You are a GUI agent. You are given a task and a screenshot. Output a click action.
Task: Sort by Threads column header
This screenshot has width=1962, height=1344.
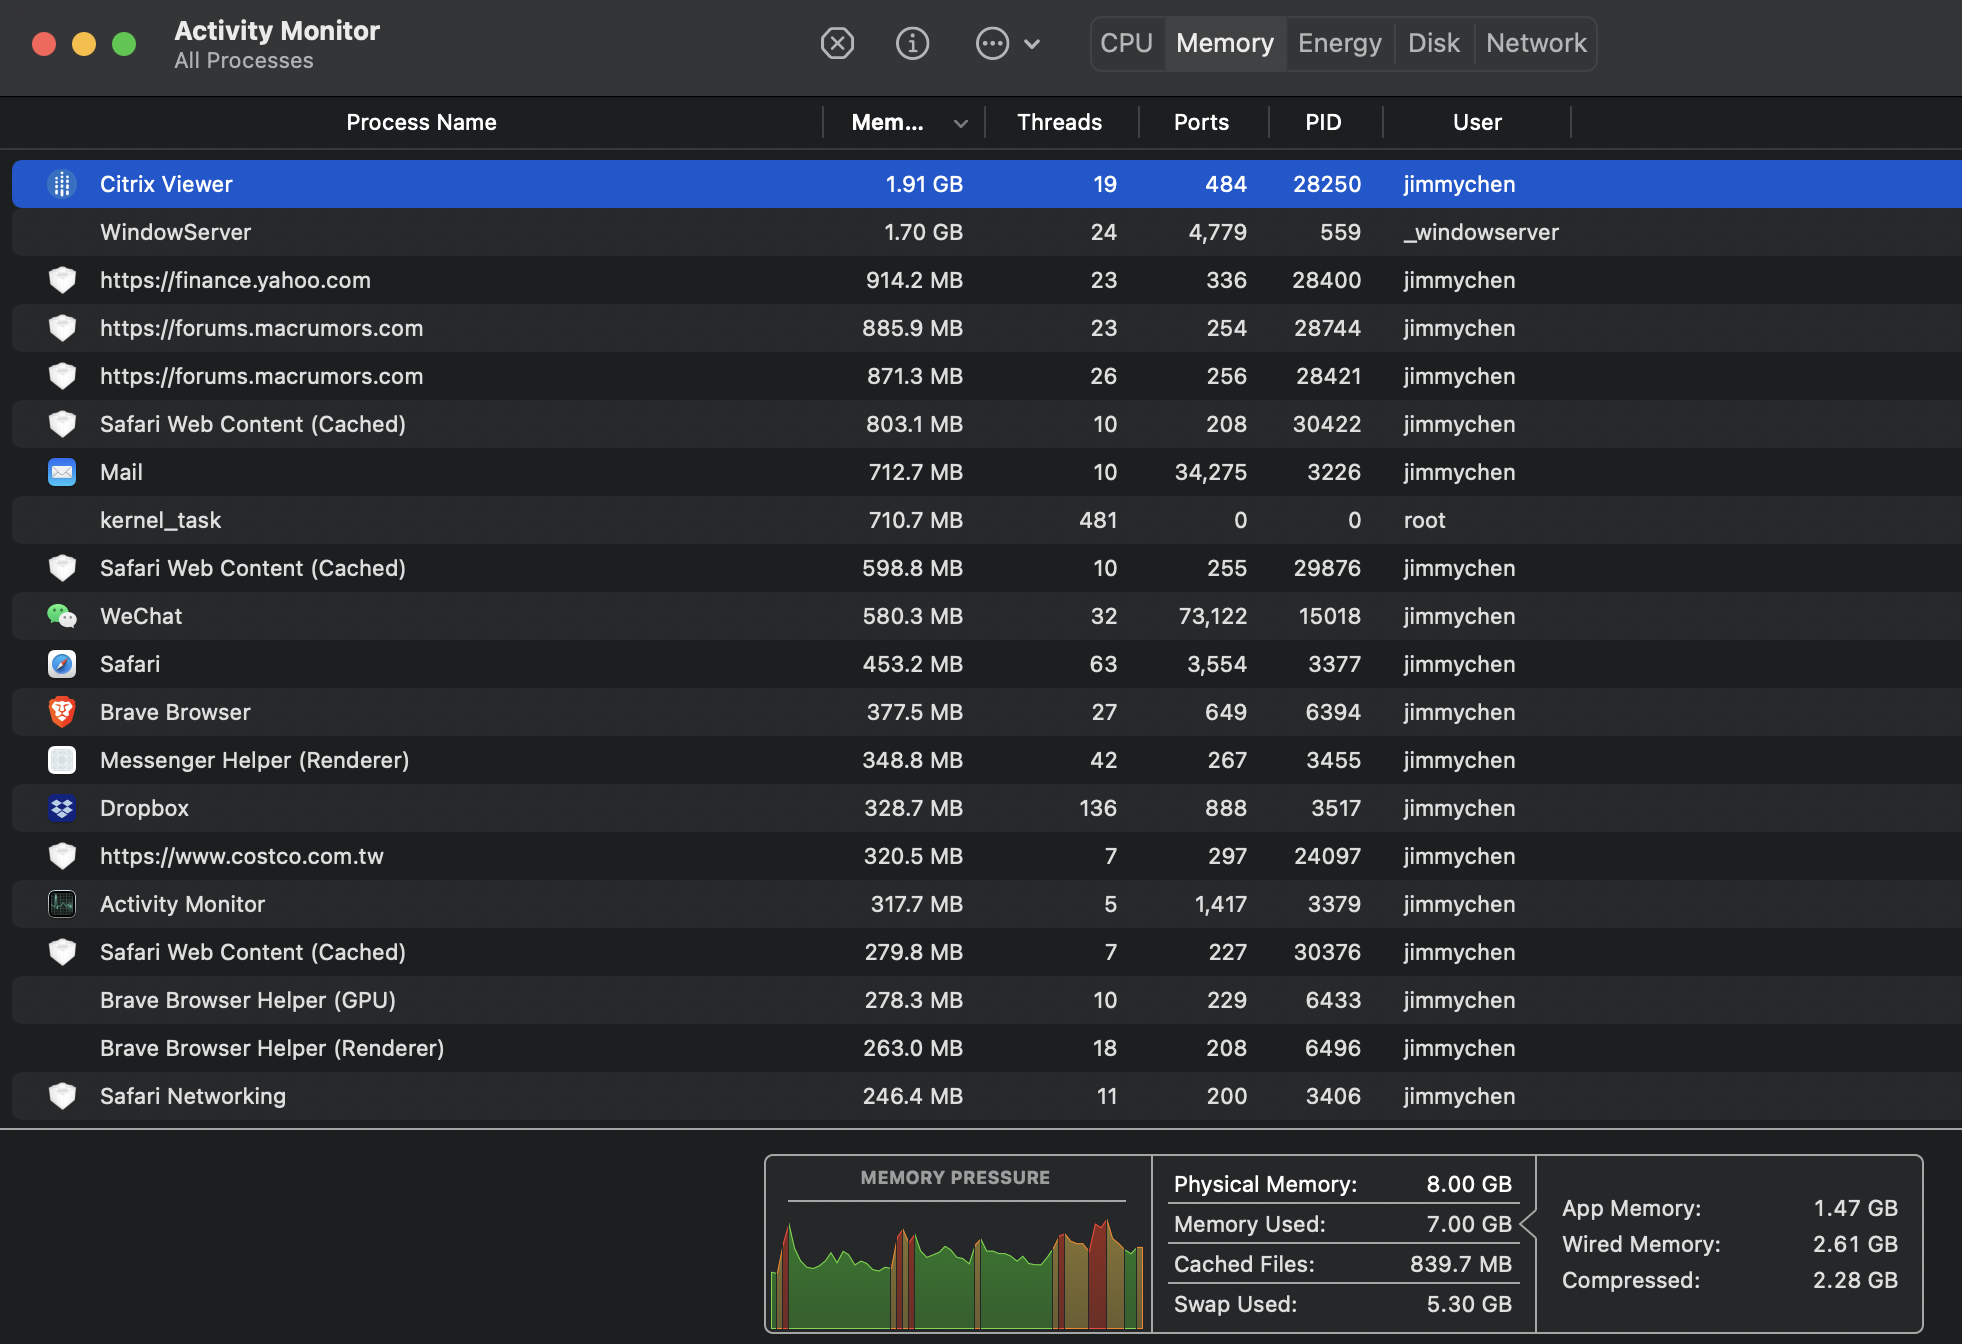(1059, 122)
